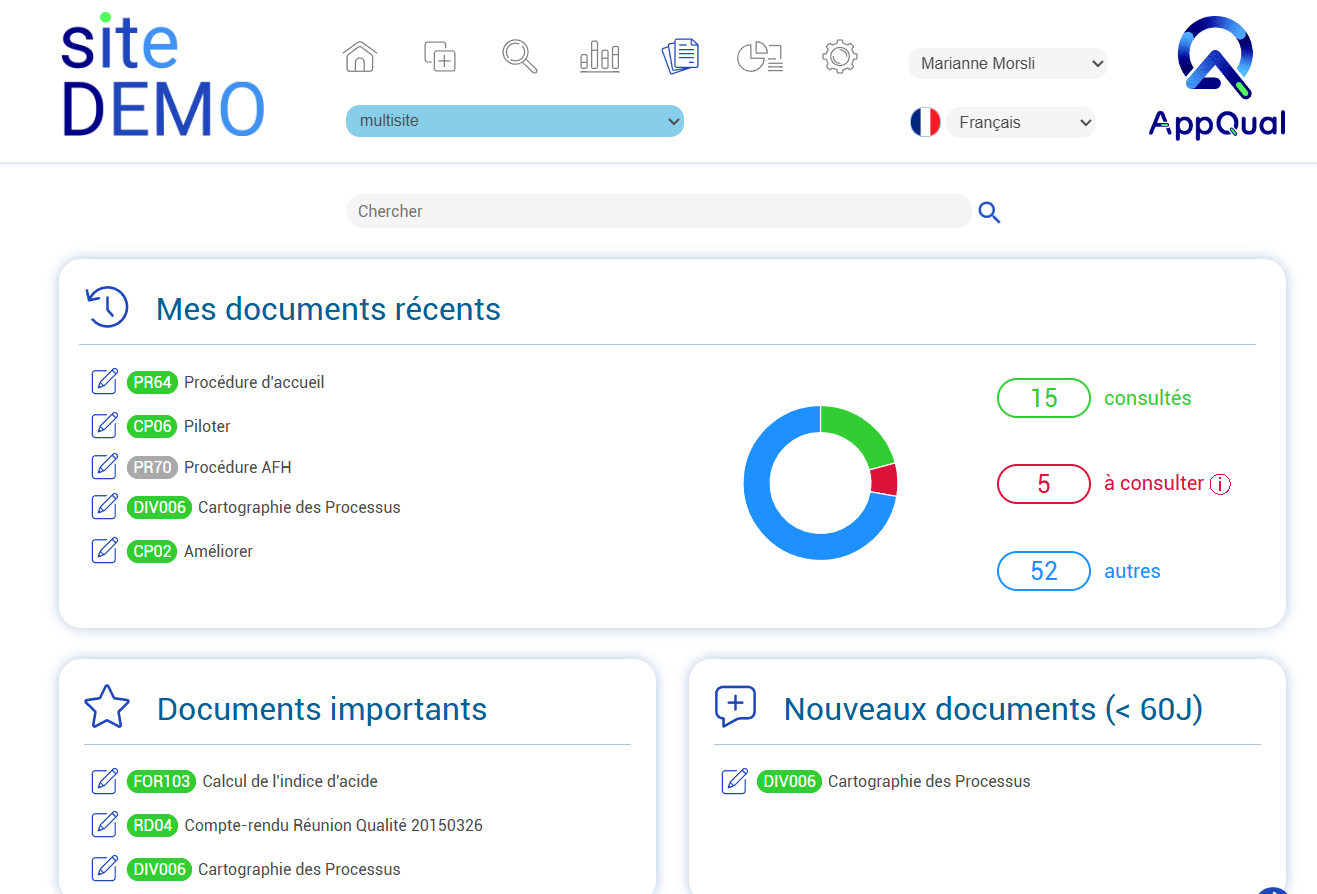Click the Nouveaux documents (< 60J) heading

[993, 709]
